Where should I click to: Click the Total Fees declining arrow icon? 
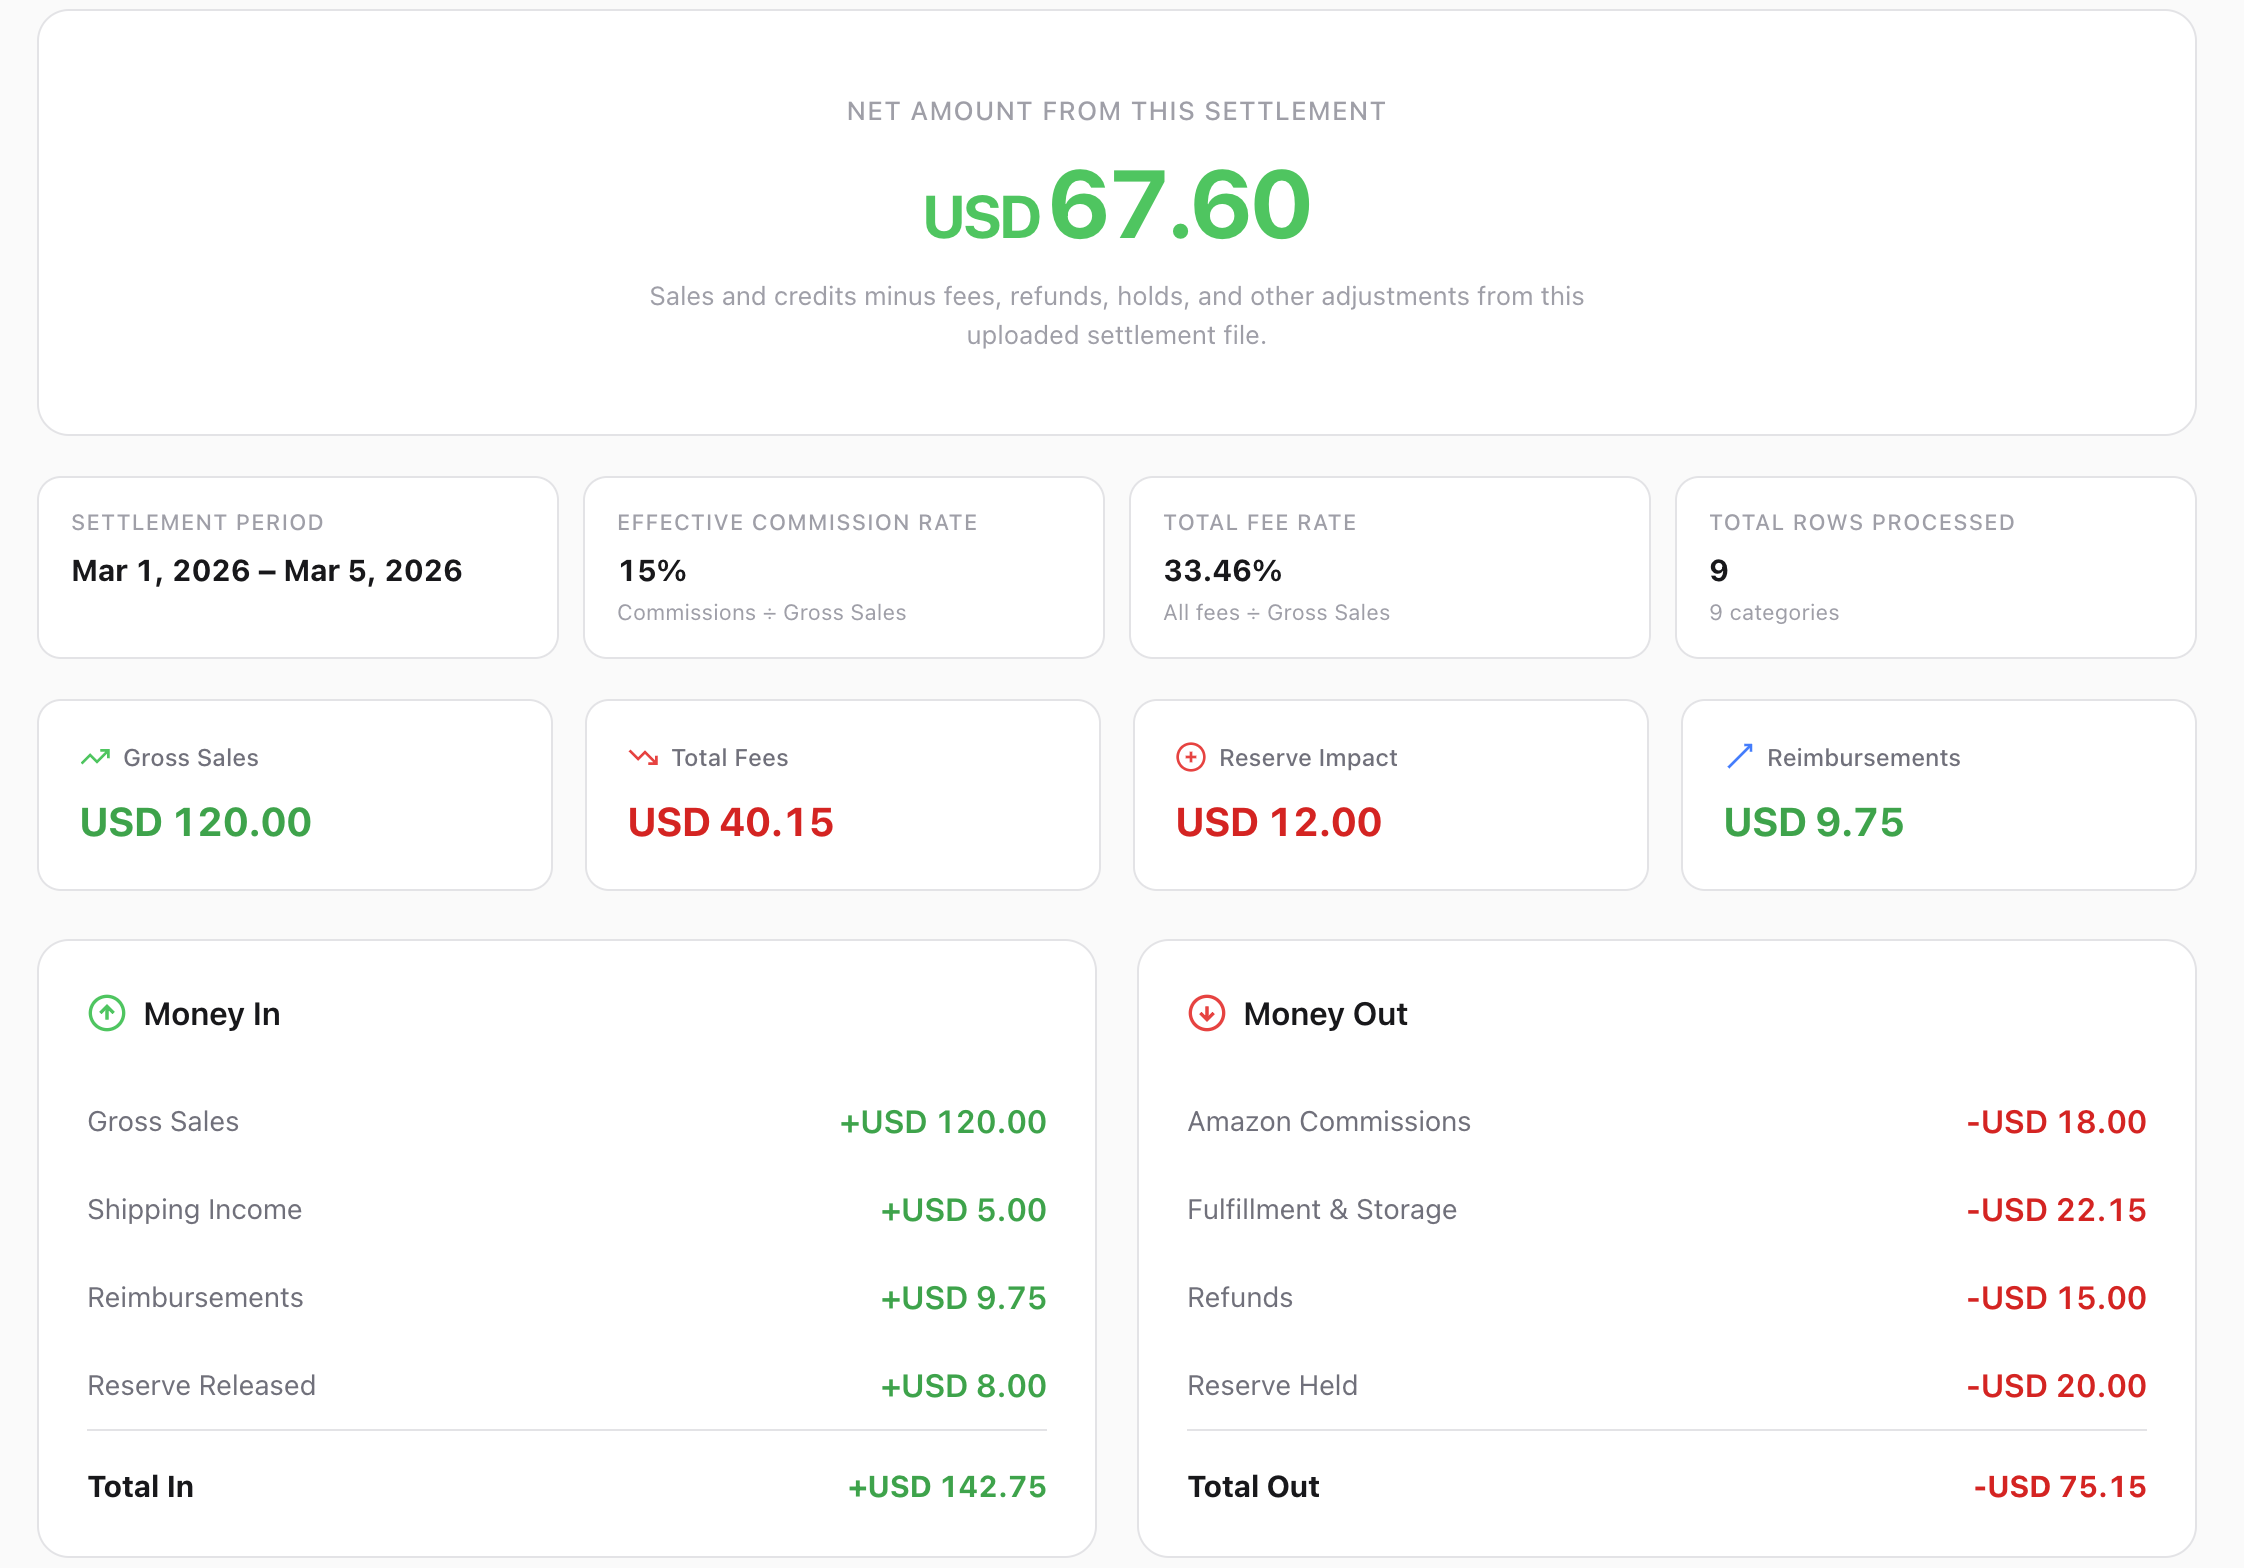643,757
